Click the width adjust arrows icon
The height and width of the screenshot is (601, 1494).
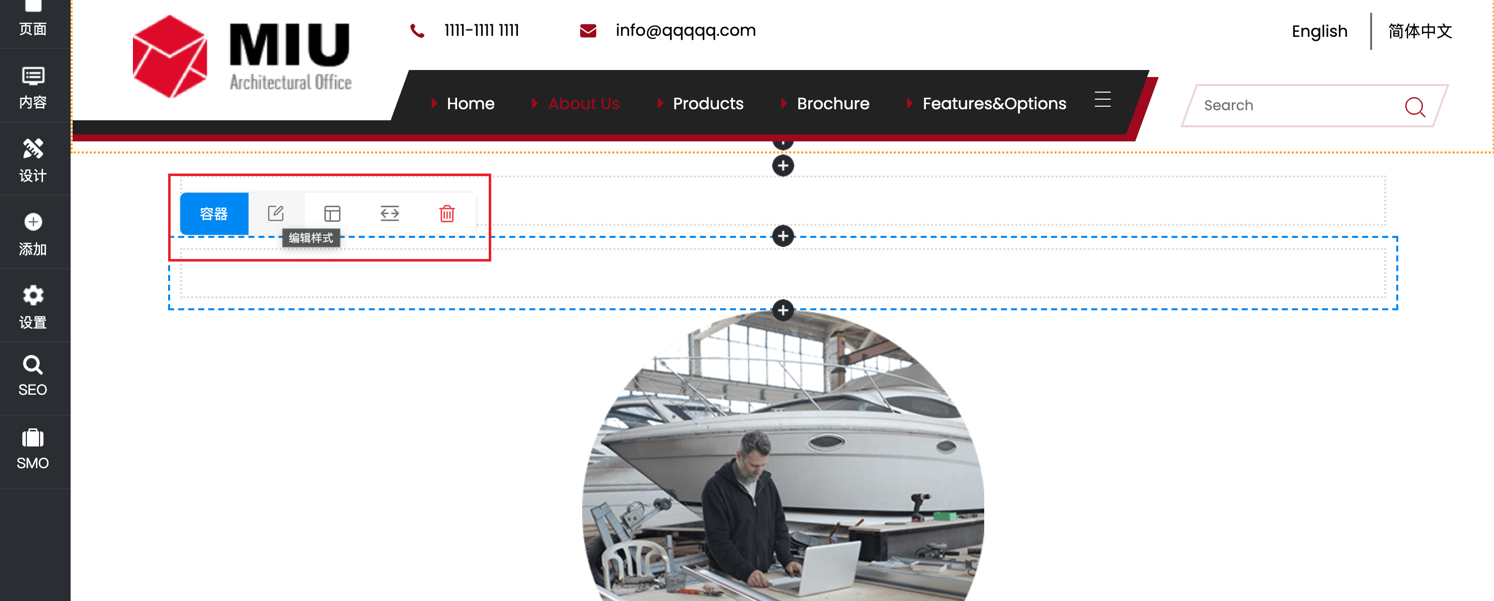[390, 213]
